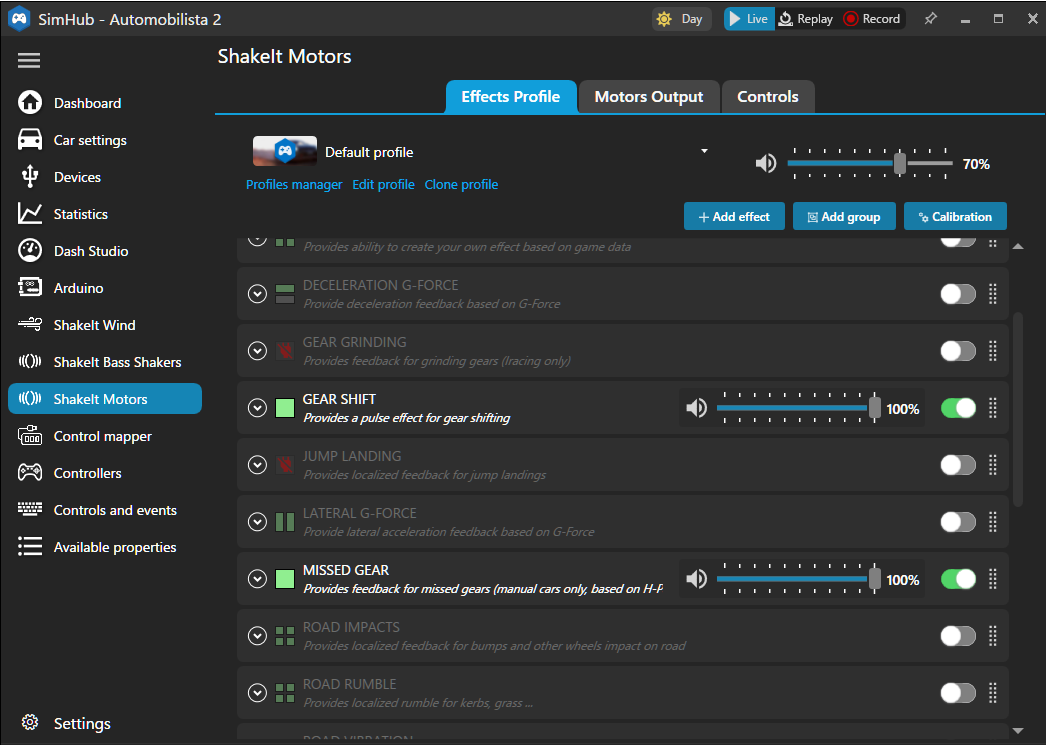Click the Lateral G-Force motor layout icon
The height and width of the screenshot is (745, 1046).
point(285,522)
